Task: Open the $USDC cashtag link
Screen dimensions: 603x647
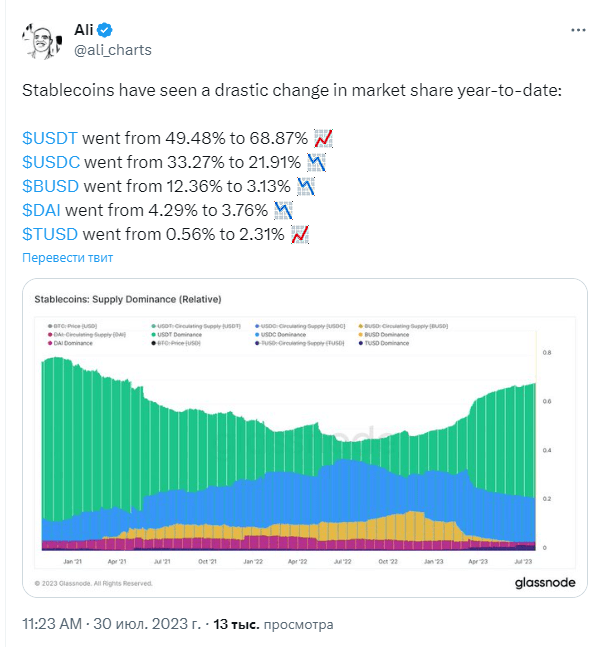Action: coord(51,162)
